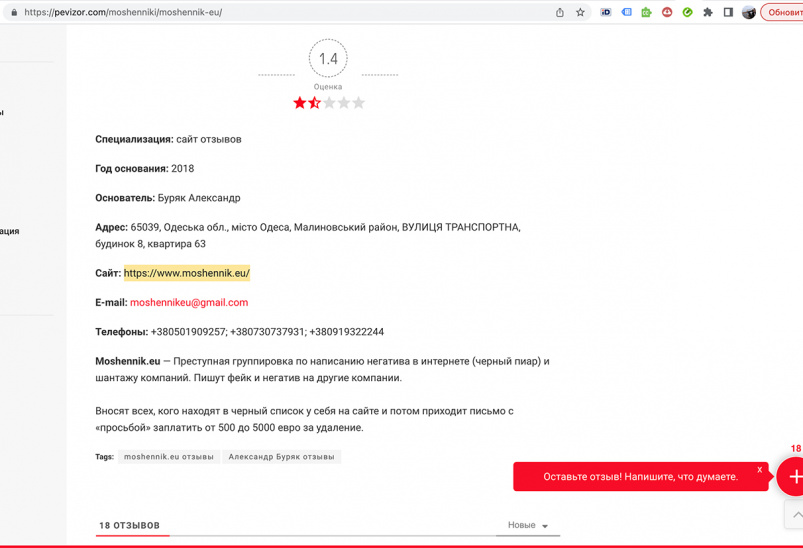Toggle the browser side panel icon
The image size is (803, 548).
(728, 12)
